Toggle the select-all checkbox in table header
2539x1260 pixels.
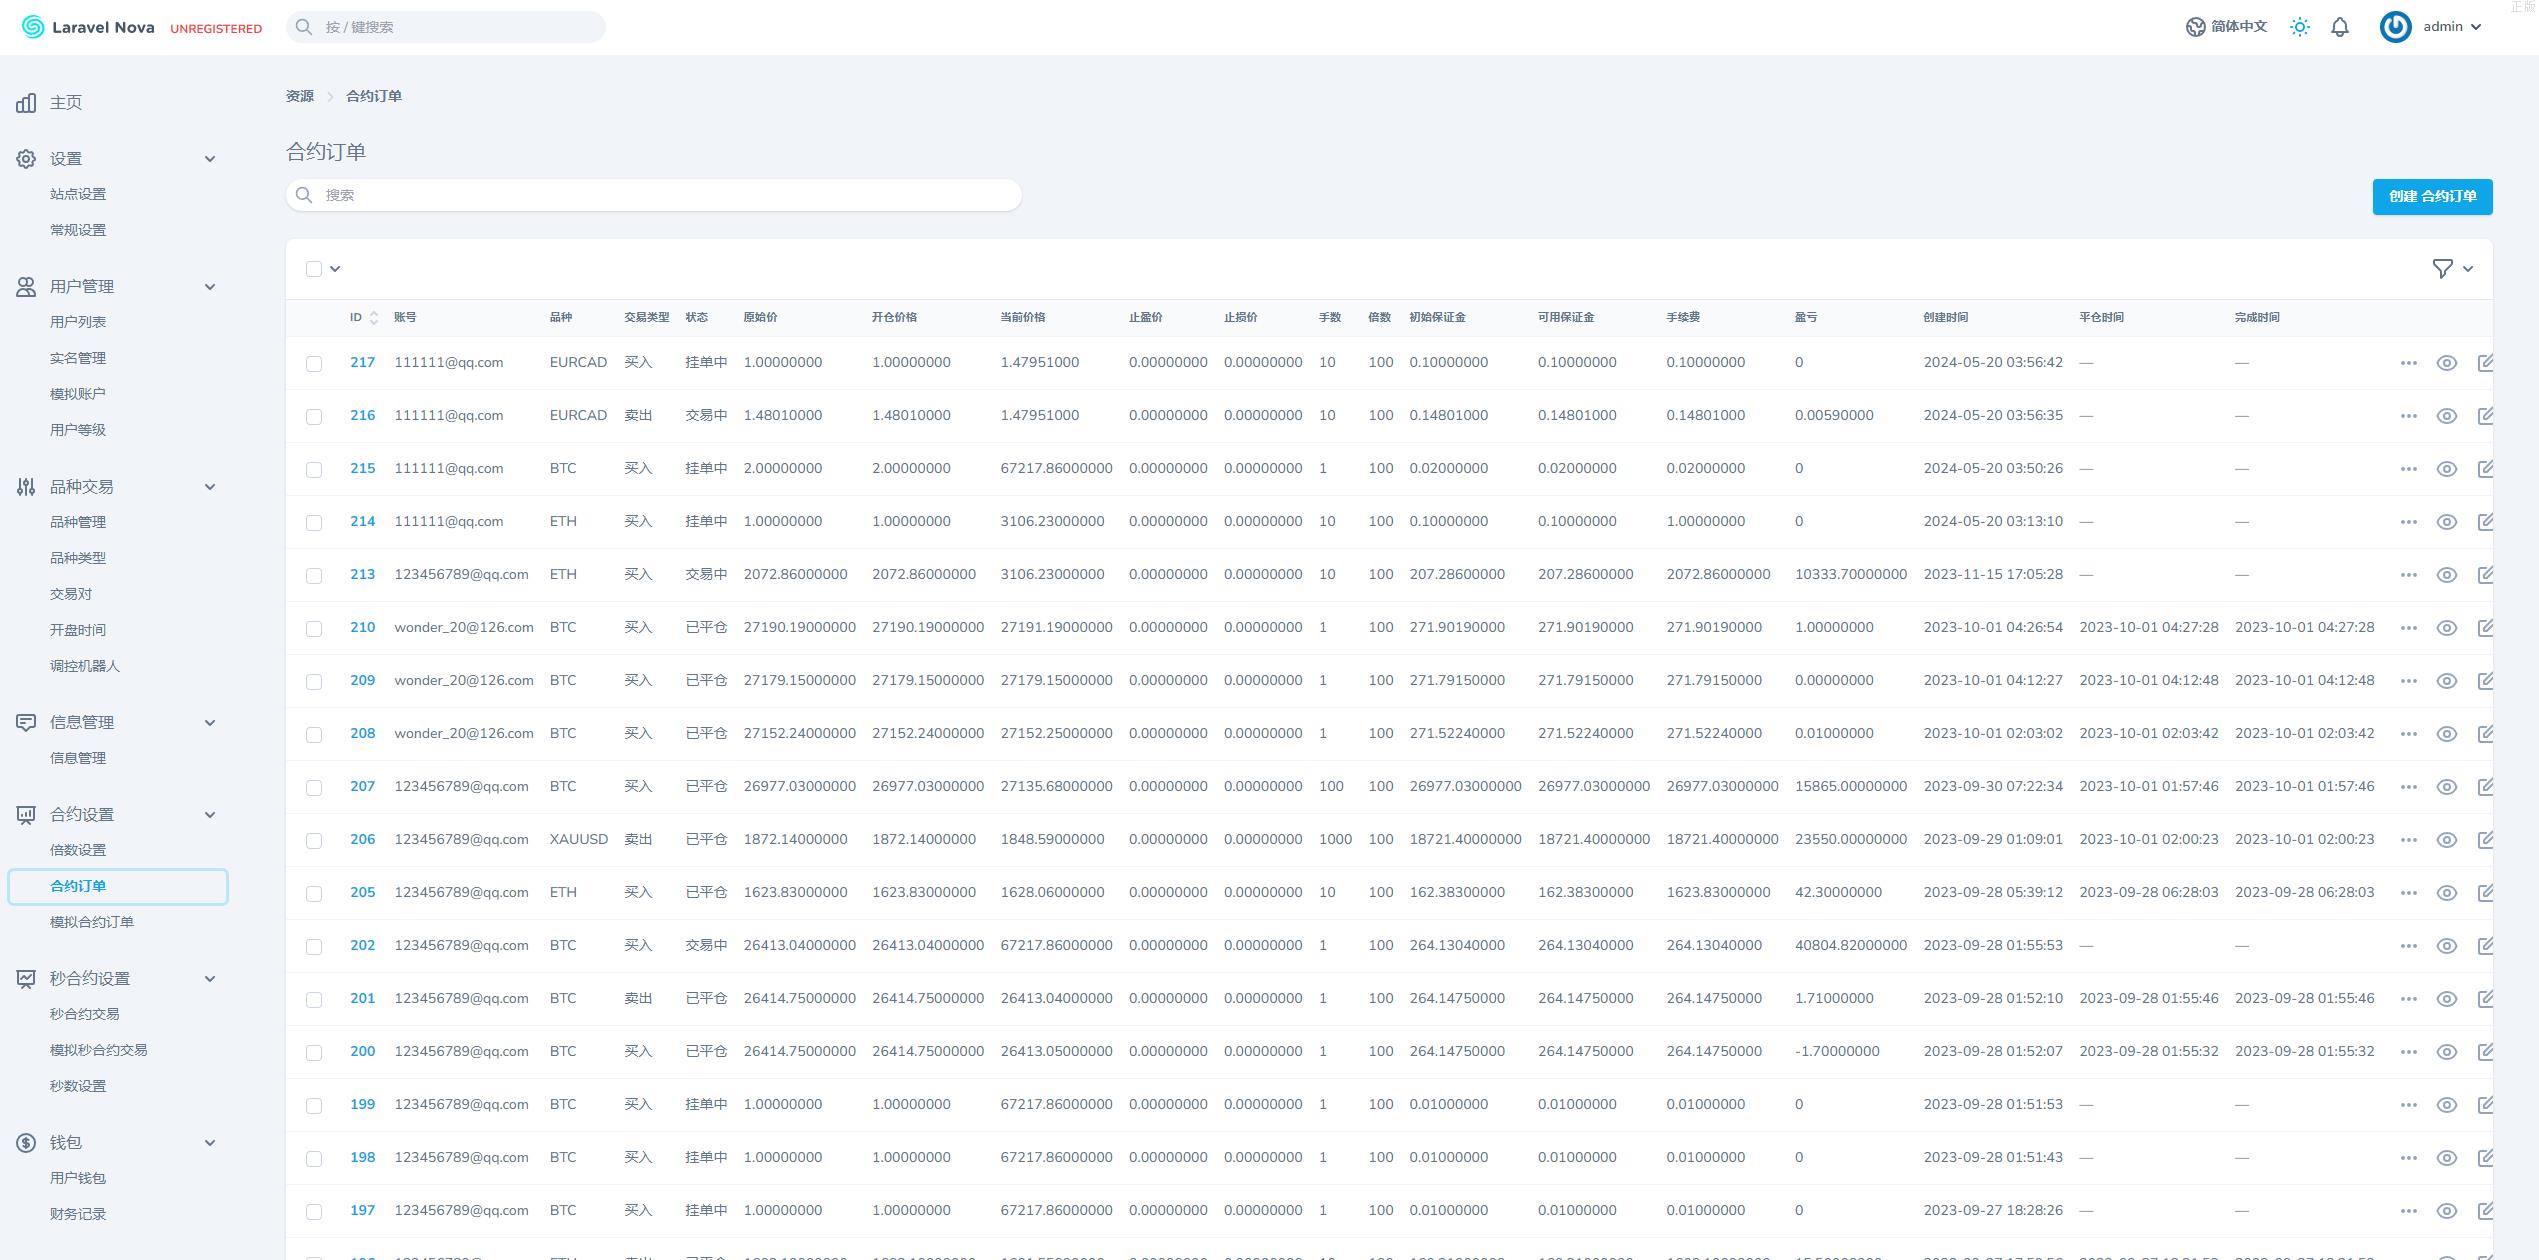click(x=314, y=269)
